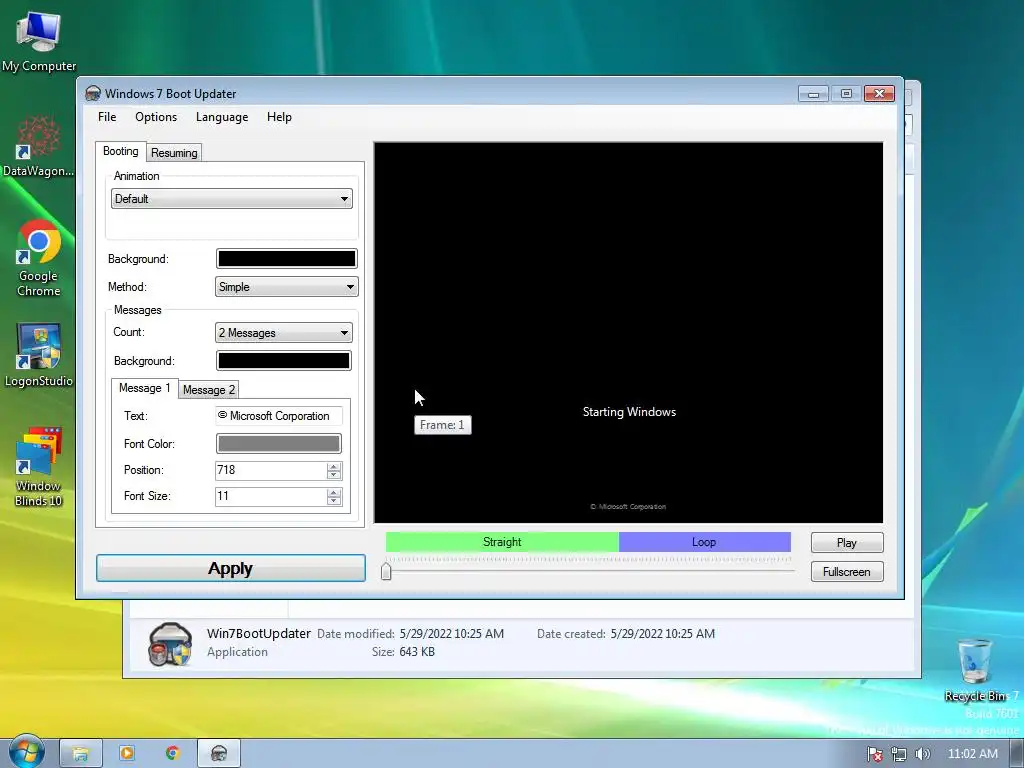Open the media player taskbar icon
Image resolution: width=1024 pixels, height=768 pixels.
[127, 754]
